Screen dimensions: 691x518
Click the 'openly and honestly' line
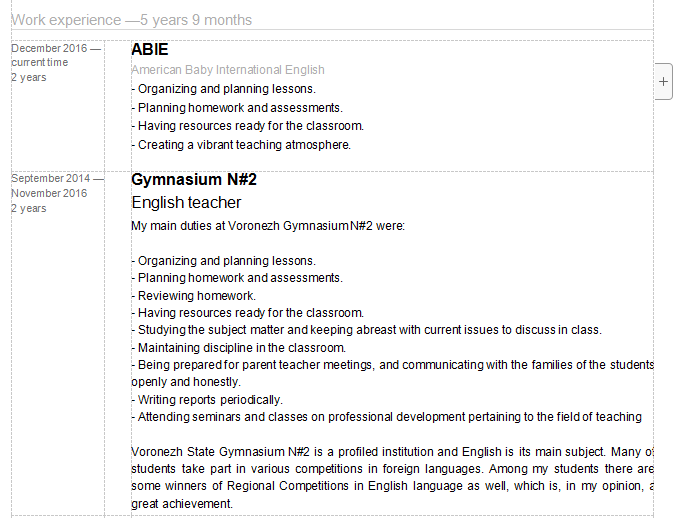click(x=186, y=382)
